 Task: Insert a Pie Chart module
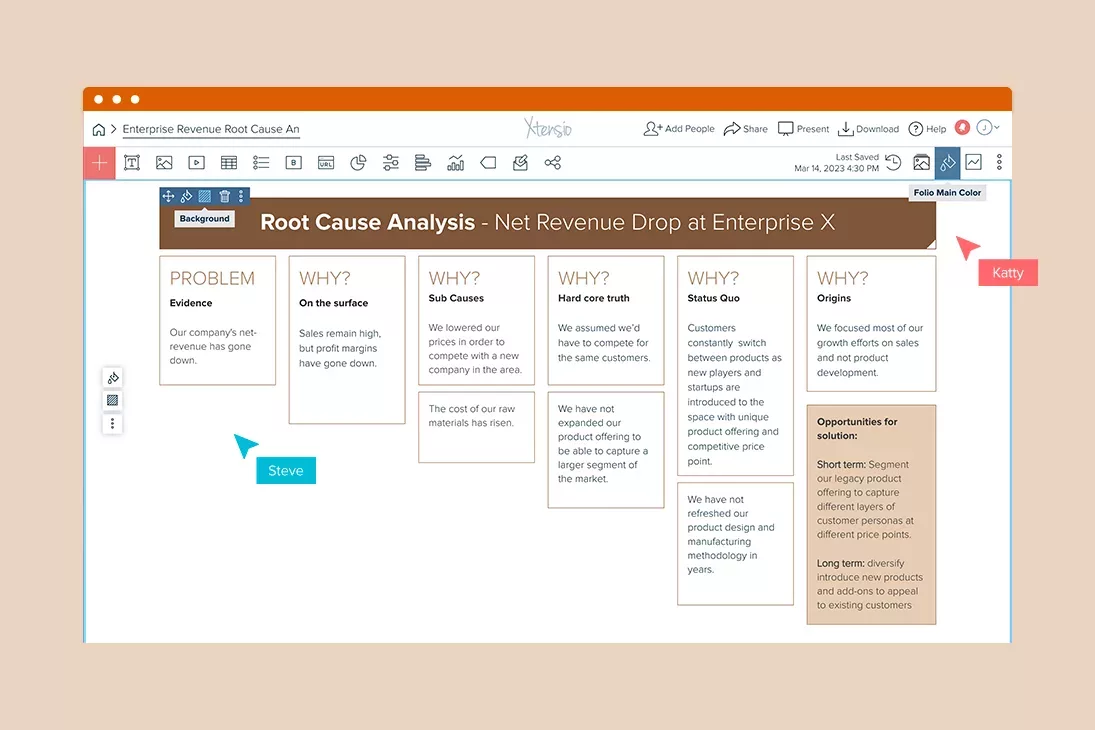[x=357, y=162]
